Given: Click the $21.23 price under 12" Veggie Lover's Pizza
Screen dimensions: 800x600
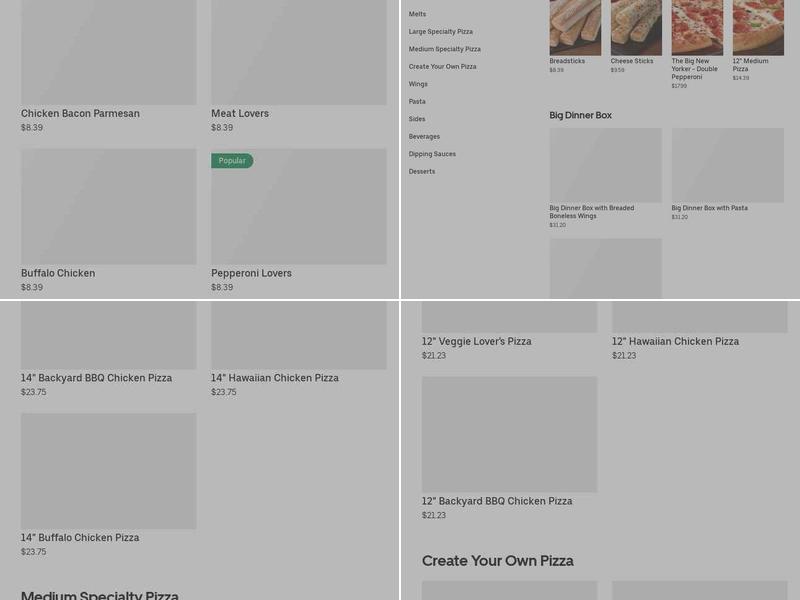Looking at the screenshot, I should (x=434, y=356).
